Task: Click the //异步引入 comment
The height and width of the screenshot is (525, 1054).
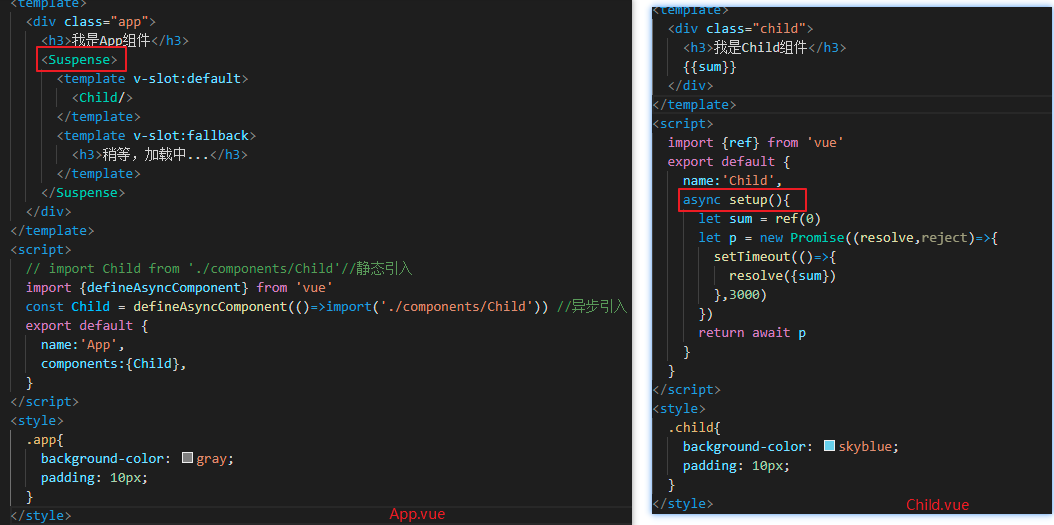Action: click(592, 307)
